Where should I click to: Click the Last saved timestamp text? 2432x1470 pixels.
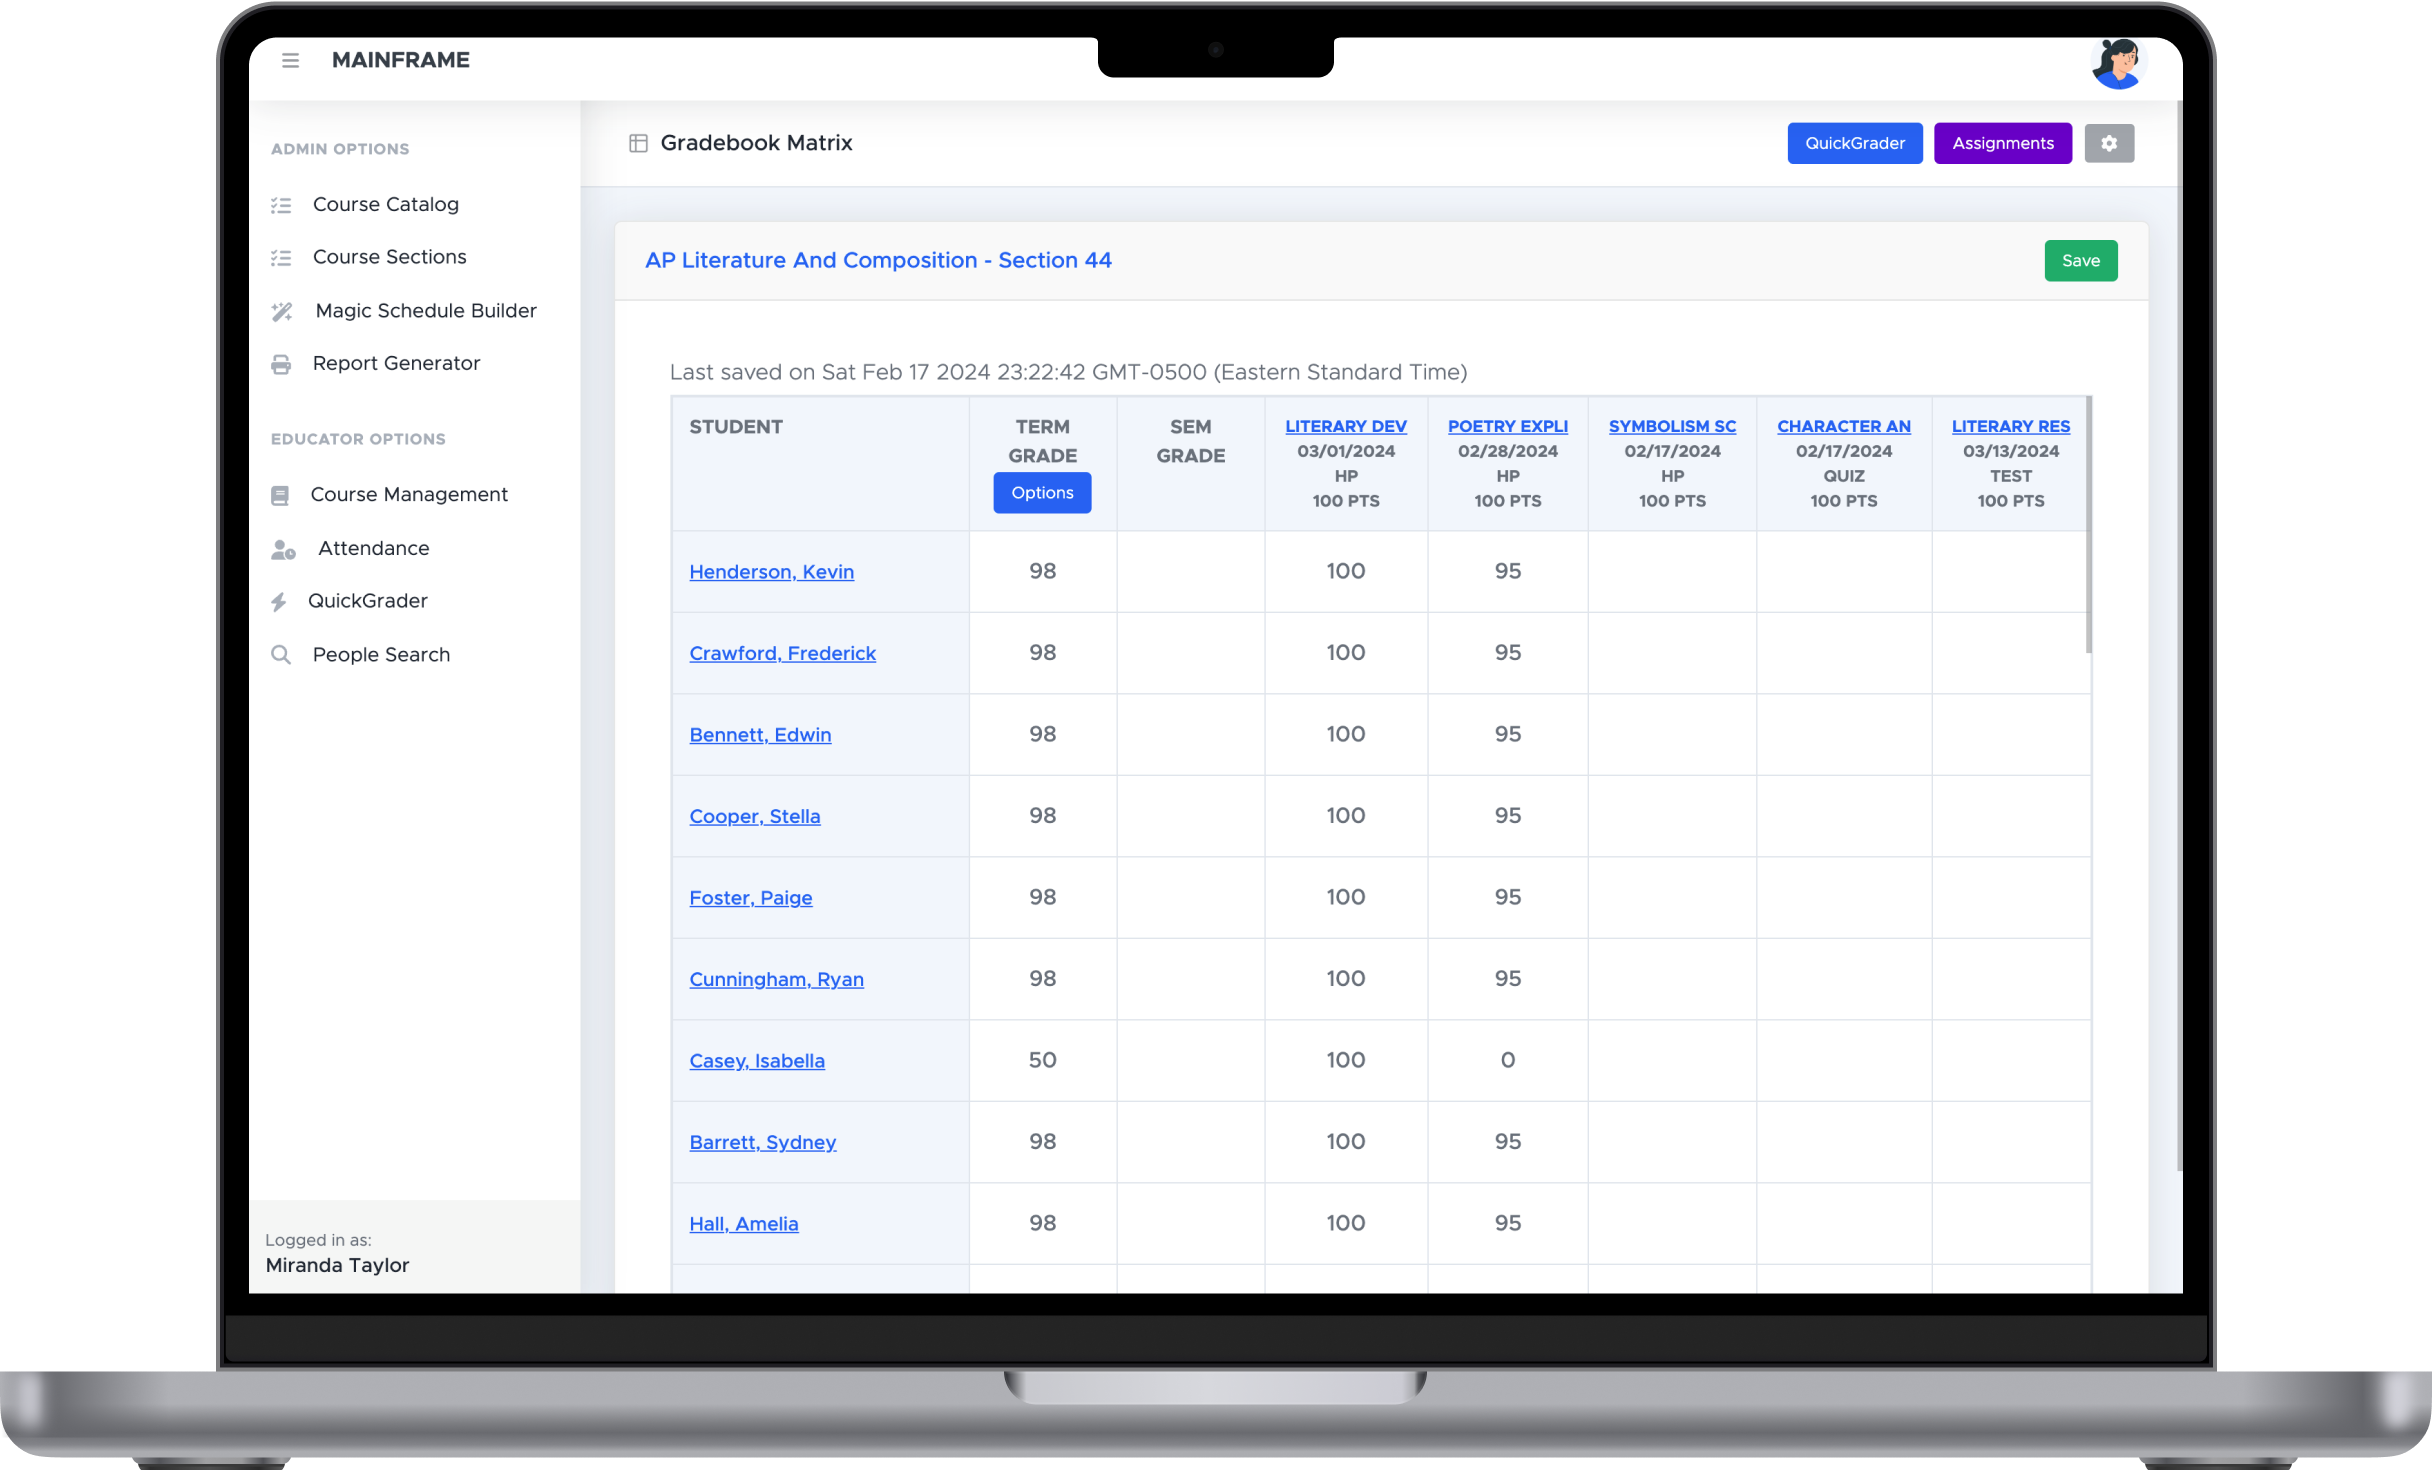(x=1068, y=372)
